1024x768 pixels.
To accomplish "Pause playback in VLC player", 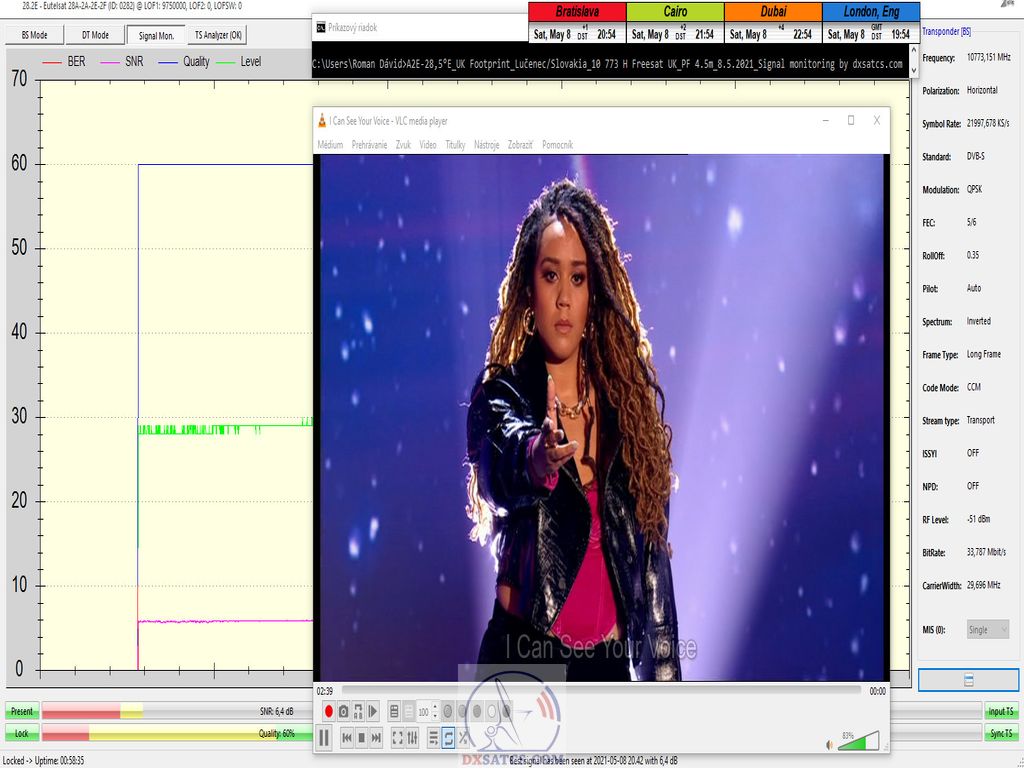I will (x=324, y=738).
